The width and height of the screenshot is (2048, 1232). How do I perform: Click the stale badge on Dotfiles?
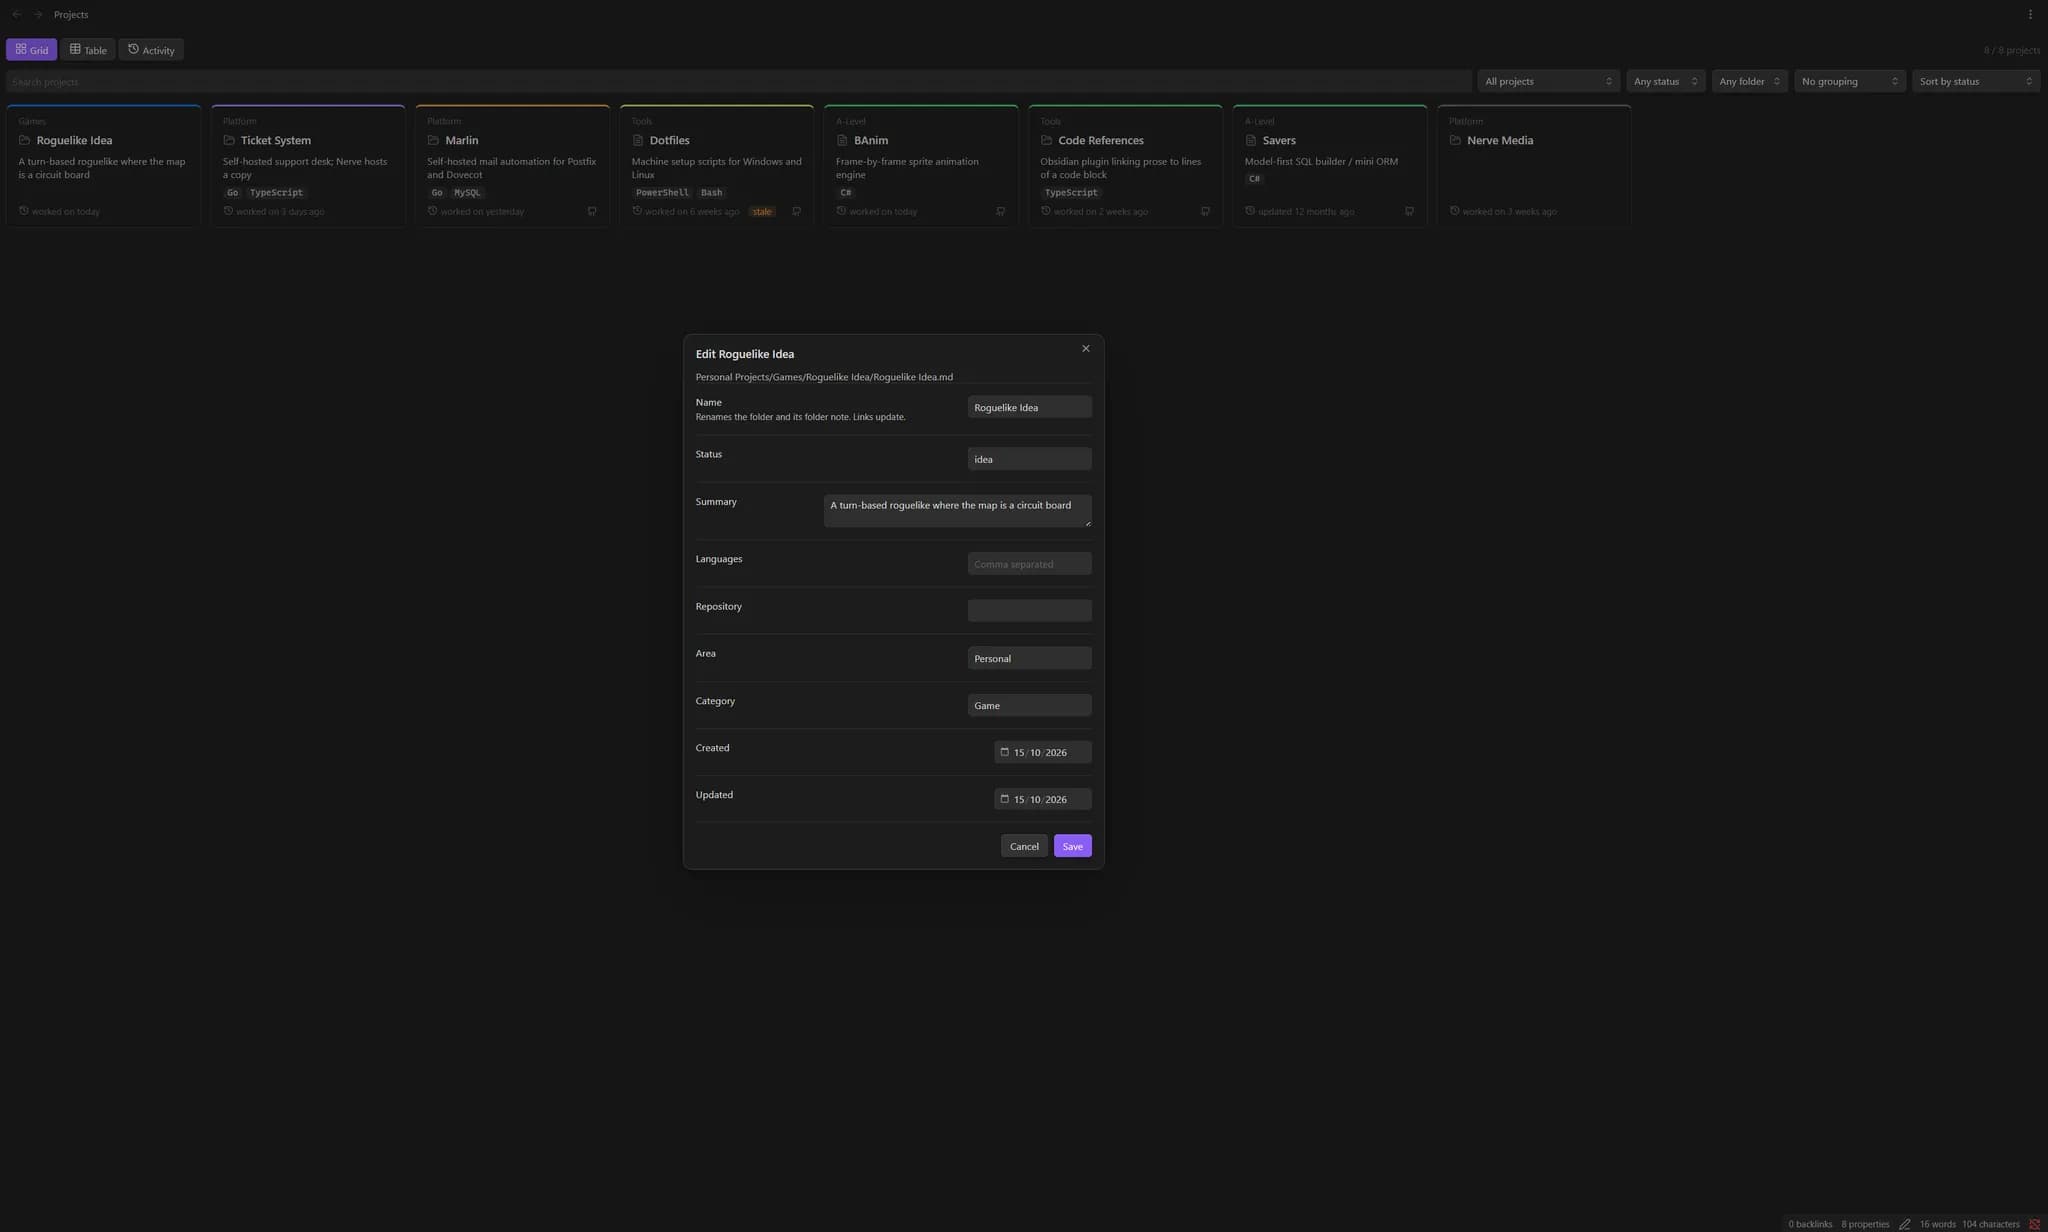[x=762, y=212]
